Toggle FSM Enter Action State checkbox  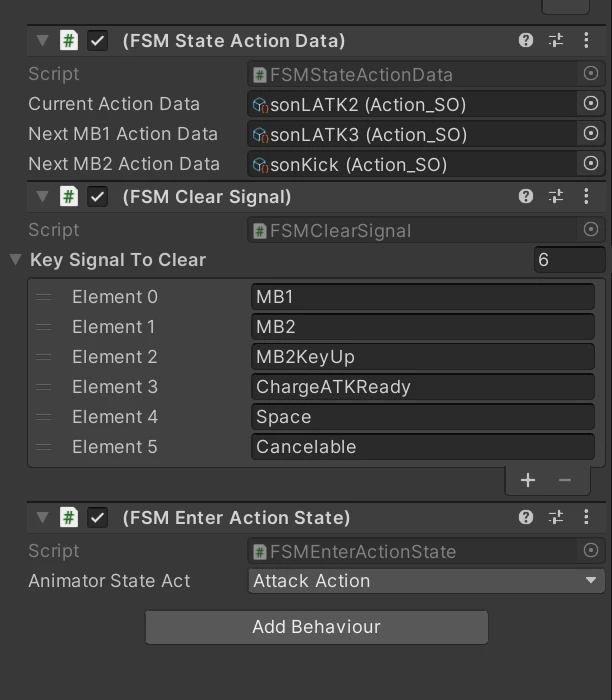(x=97, y=518)
